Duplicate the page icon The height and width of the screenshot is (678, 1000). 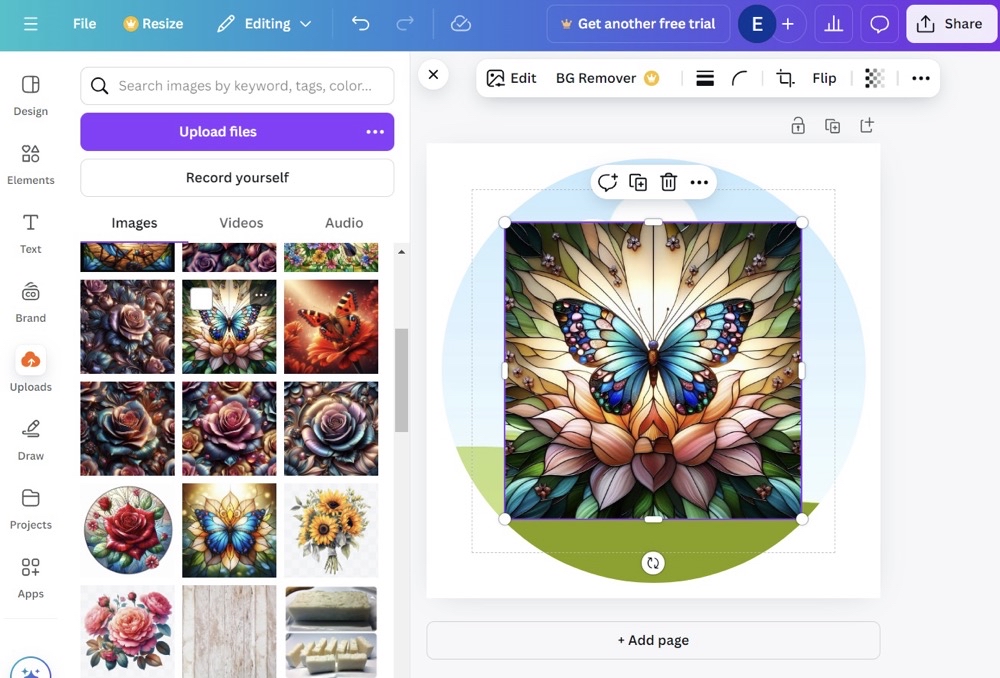(832, 126)
